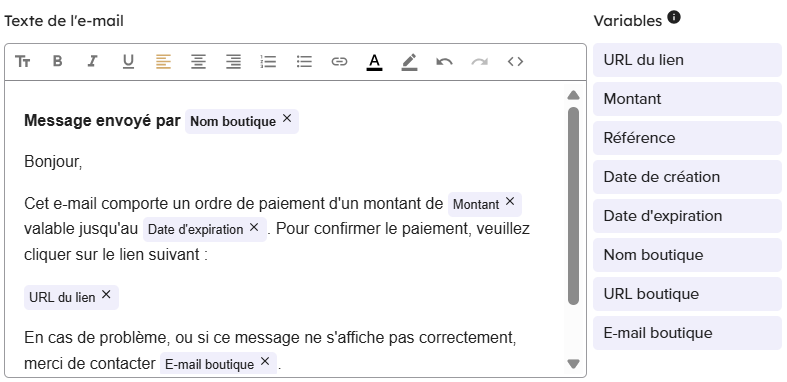Insert a hyperlink
Viewport: 787px width, 382px height.
pos(339,62)
